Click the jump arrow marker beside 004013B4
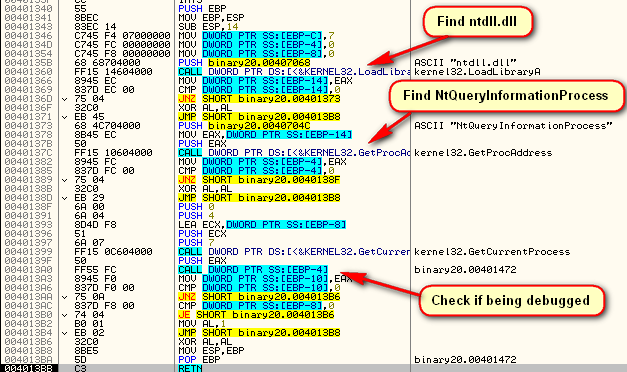 tap(65, 333)
